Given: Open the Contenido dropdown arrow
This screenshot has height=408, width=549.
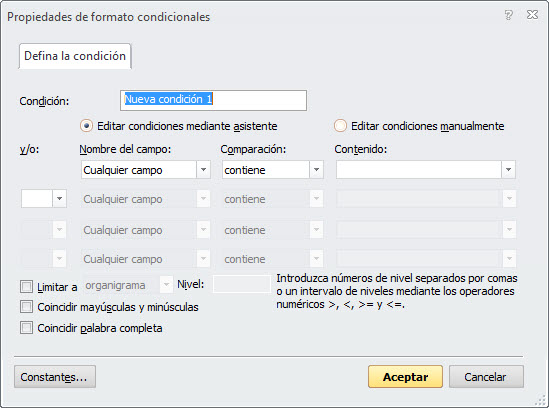Looking at the screenshot, I should [508, 170].
